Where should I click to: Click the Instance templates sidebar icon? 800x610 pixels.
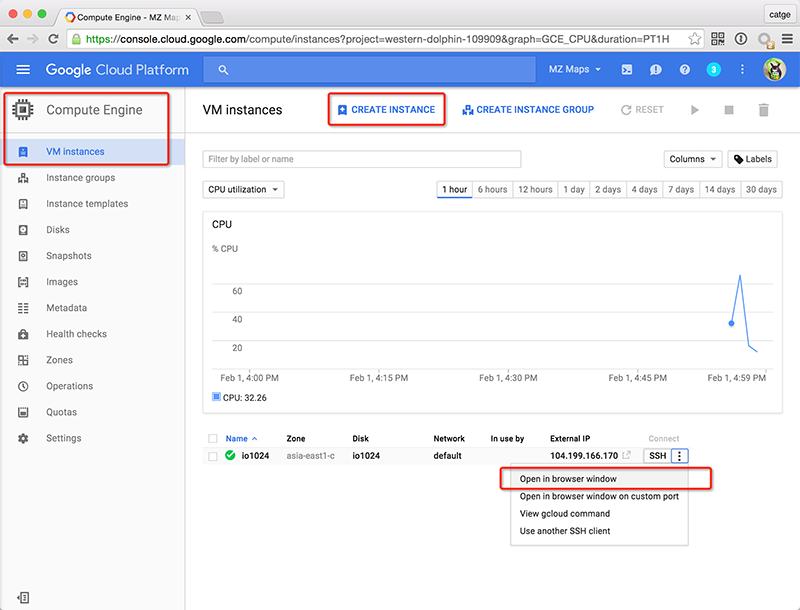(23, 204)
